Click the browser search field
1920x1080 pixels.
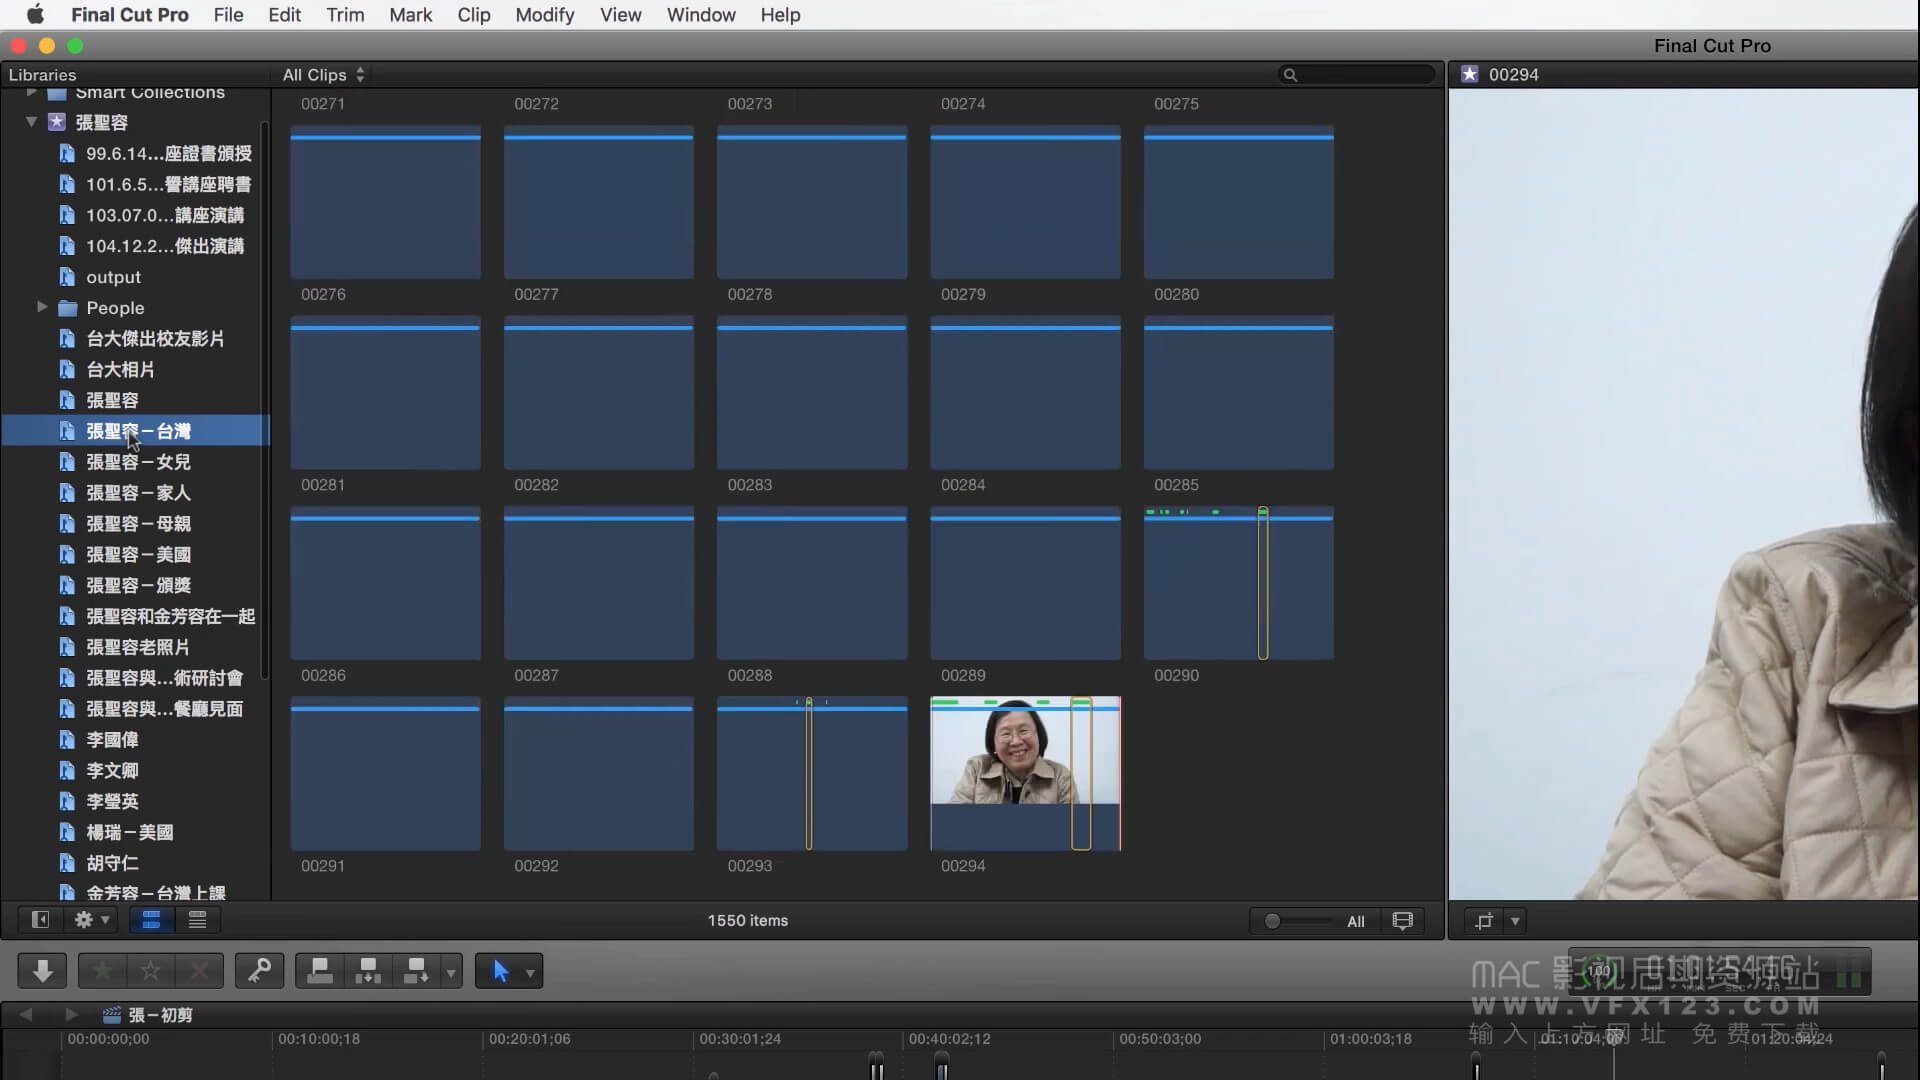[1356, 75]
